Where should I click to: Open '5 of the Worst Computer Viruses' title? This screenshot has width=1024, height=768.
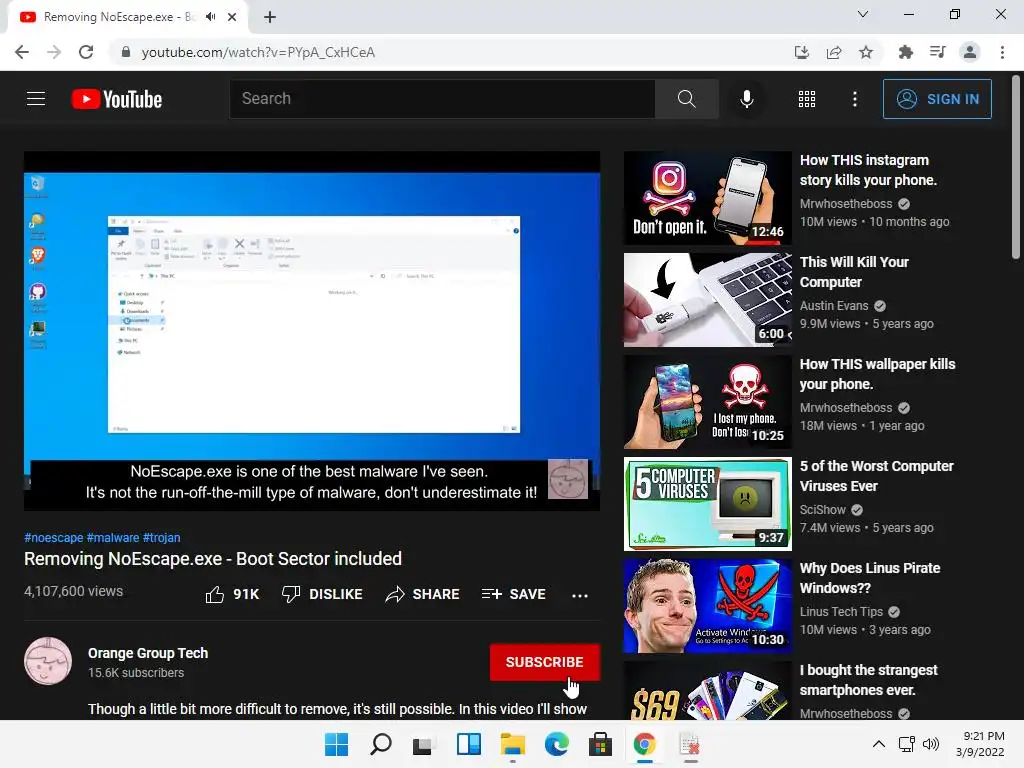coord(876,476)
